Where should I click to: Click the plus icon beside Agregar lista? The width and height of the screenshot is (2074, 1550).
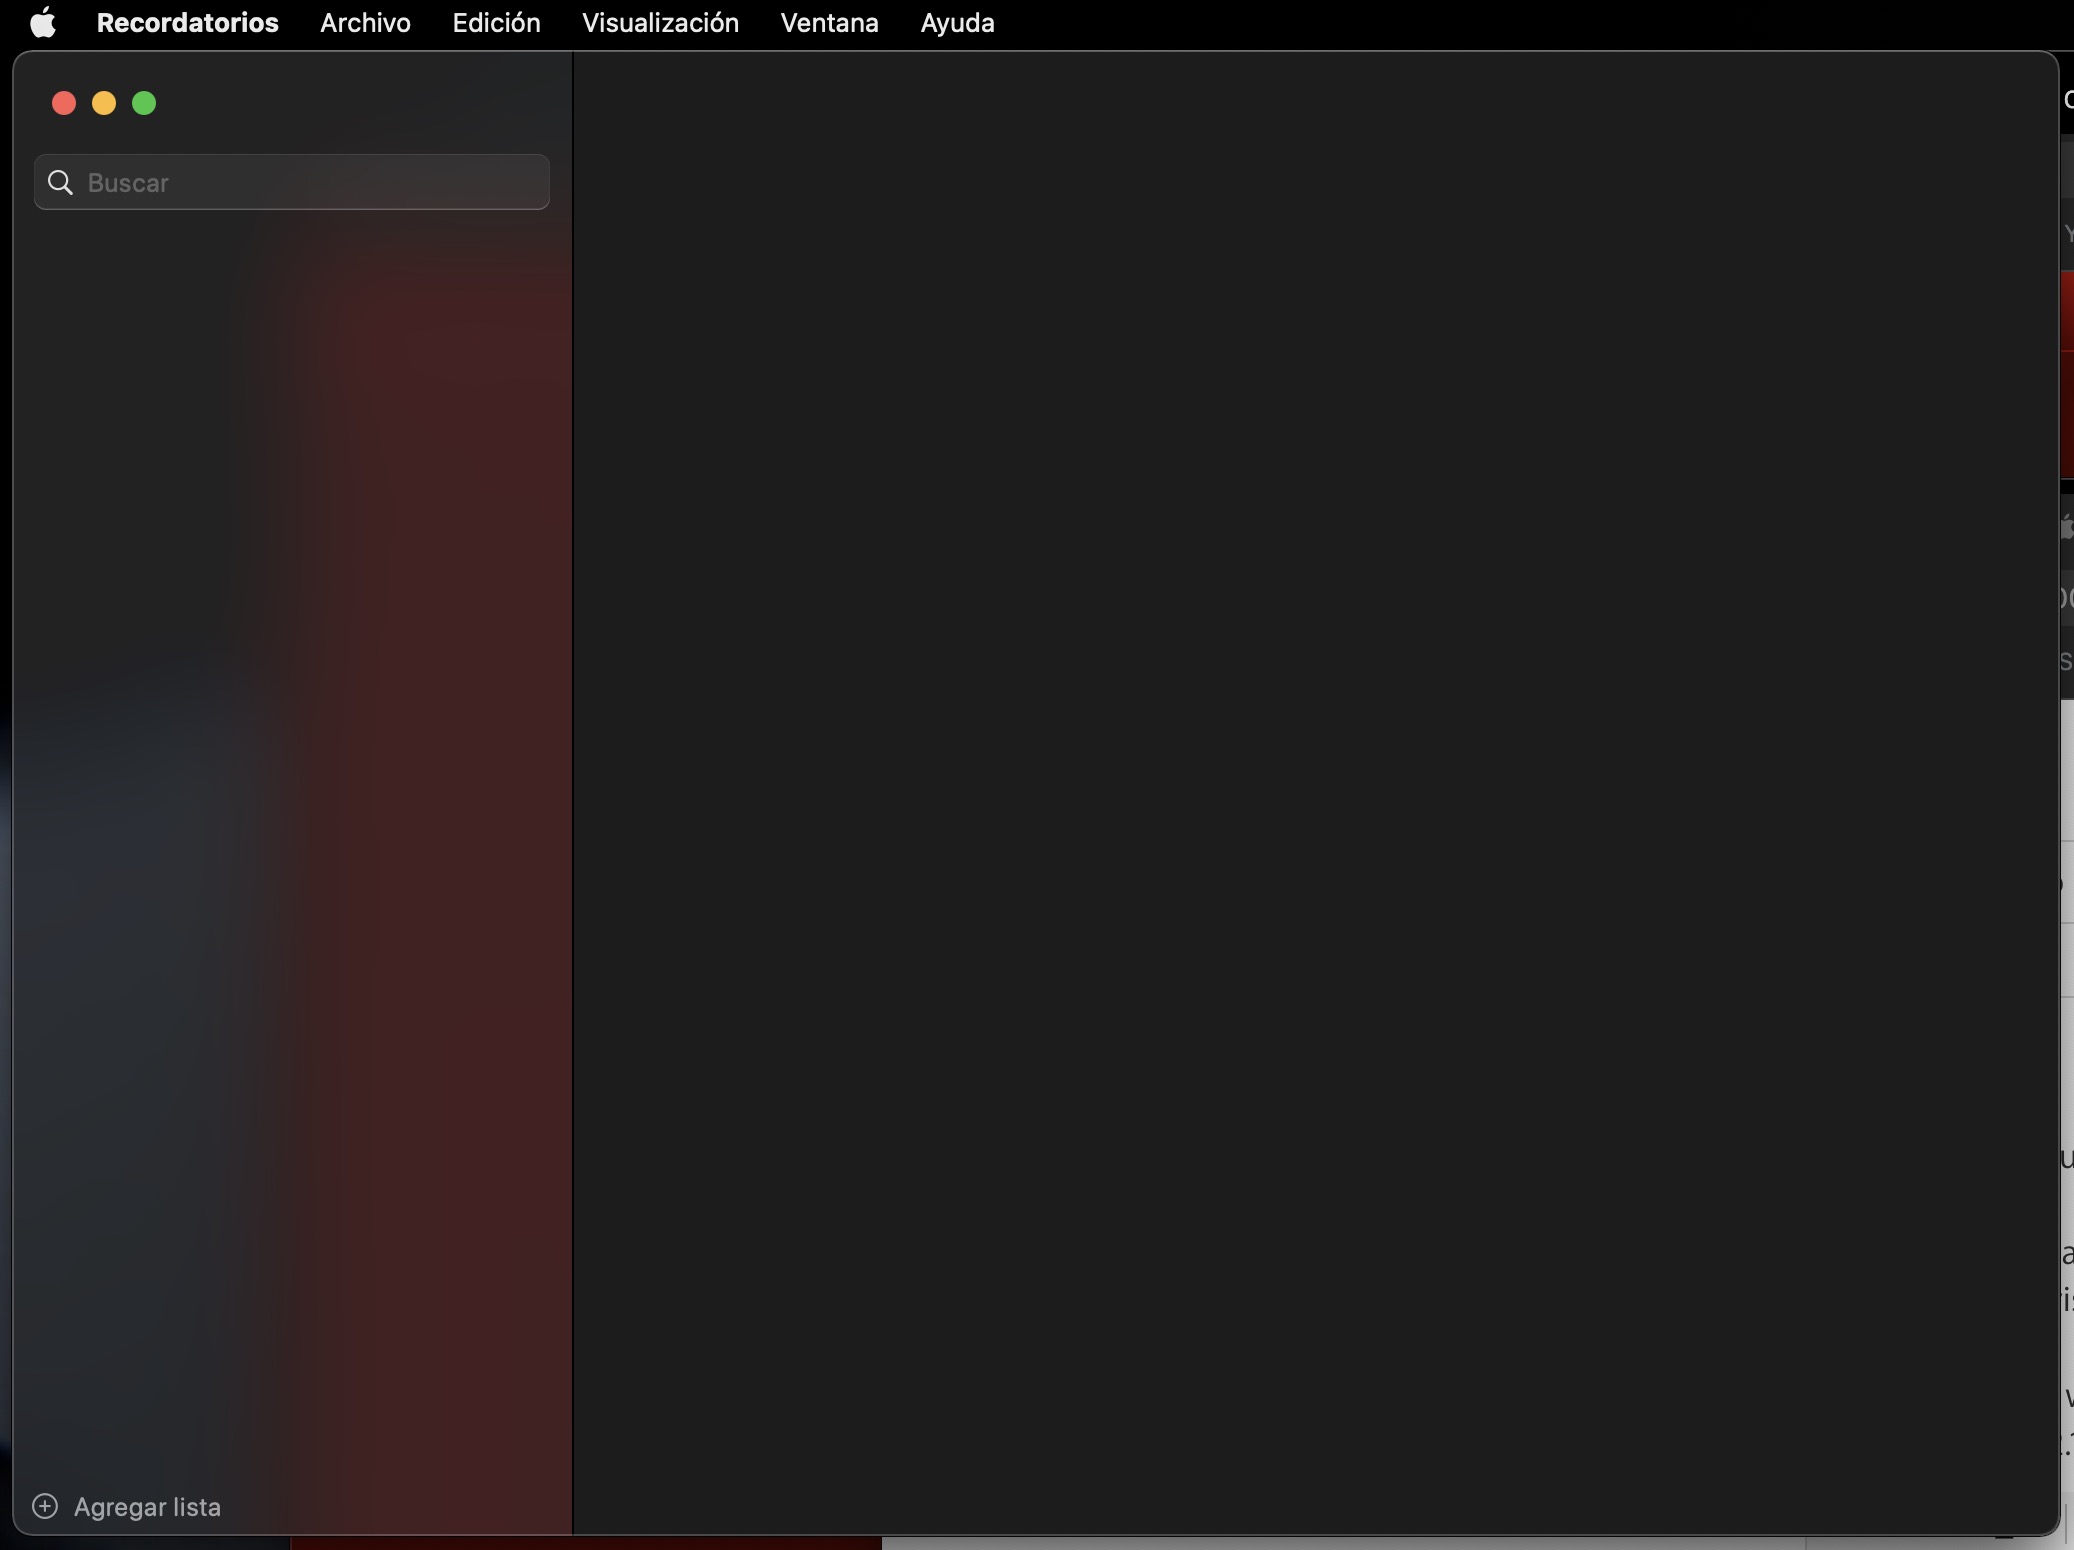(45, 1506)
